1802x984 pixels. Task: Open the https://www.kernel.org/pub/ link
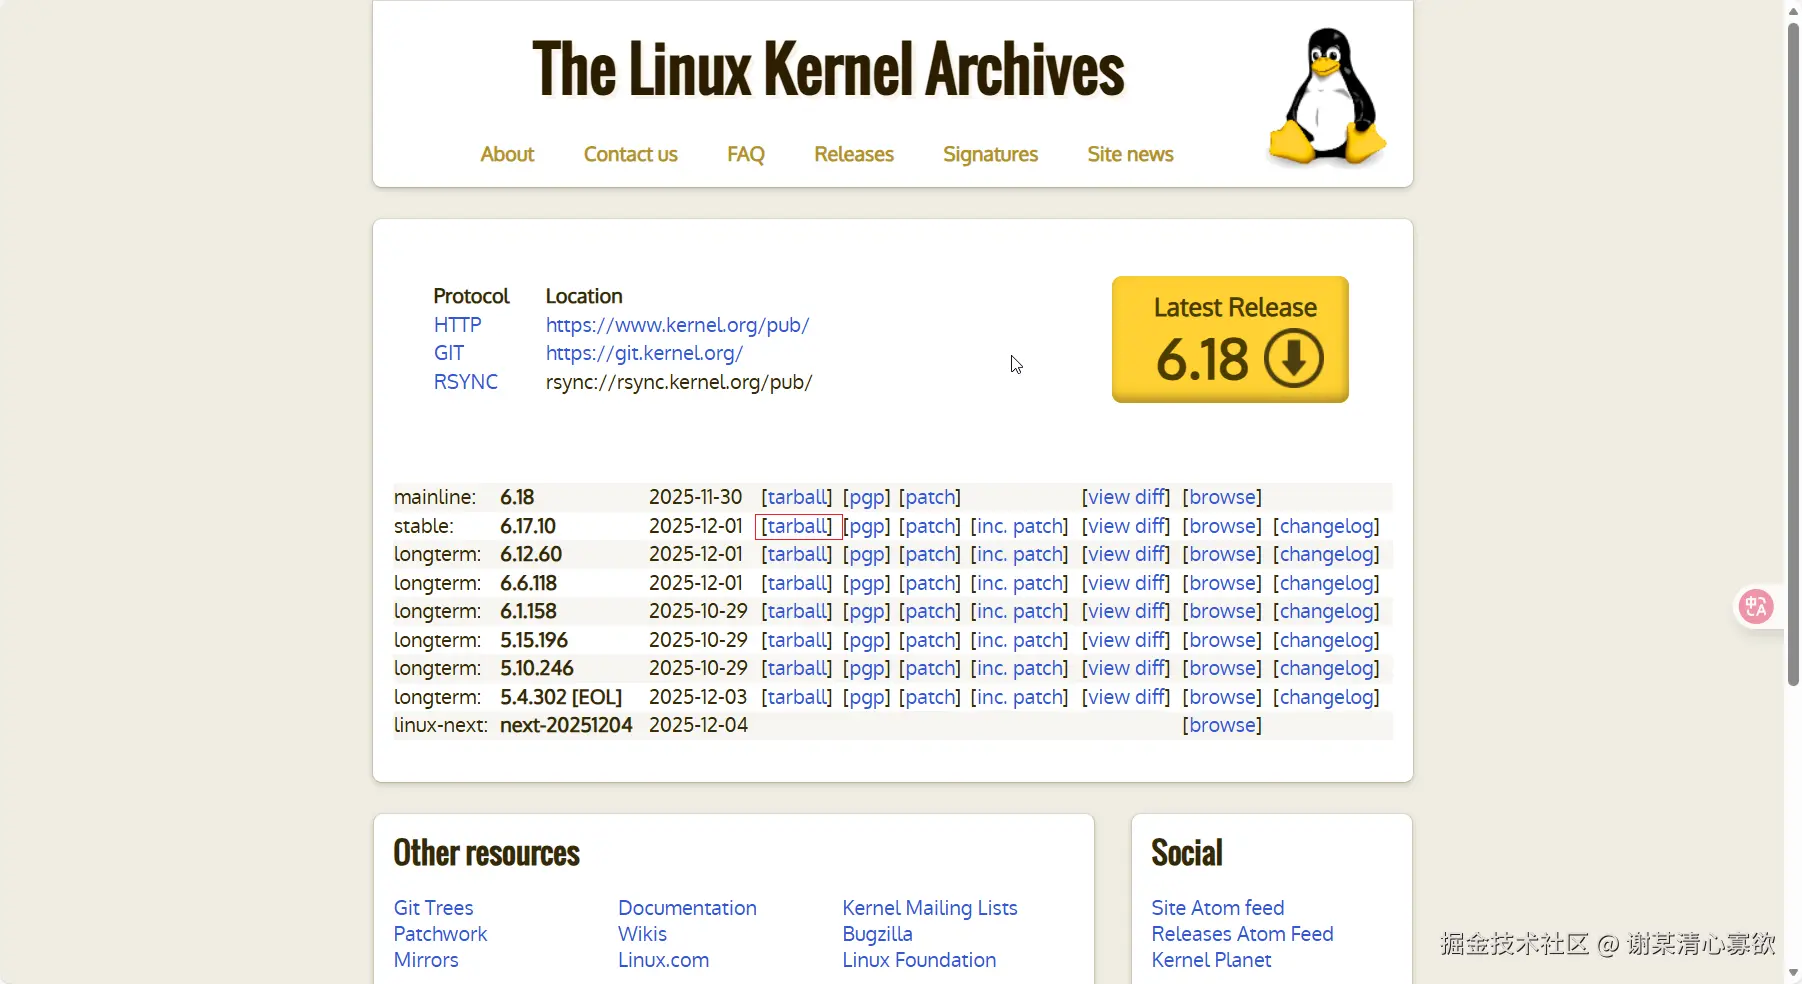(677, 325)
